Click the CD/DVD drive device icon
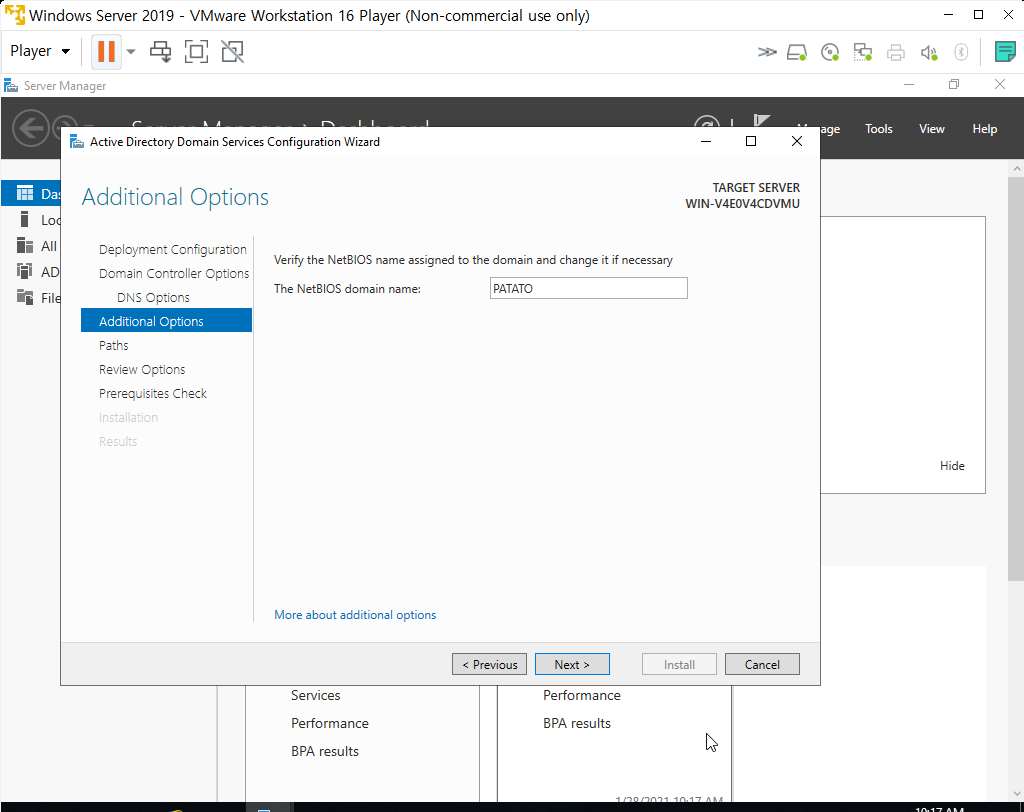1024x812 pixels. (830, 52)
